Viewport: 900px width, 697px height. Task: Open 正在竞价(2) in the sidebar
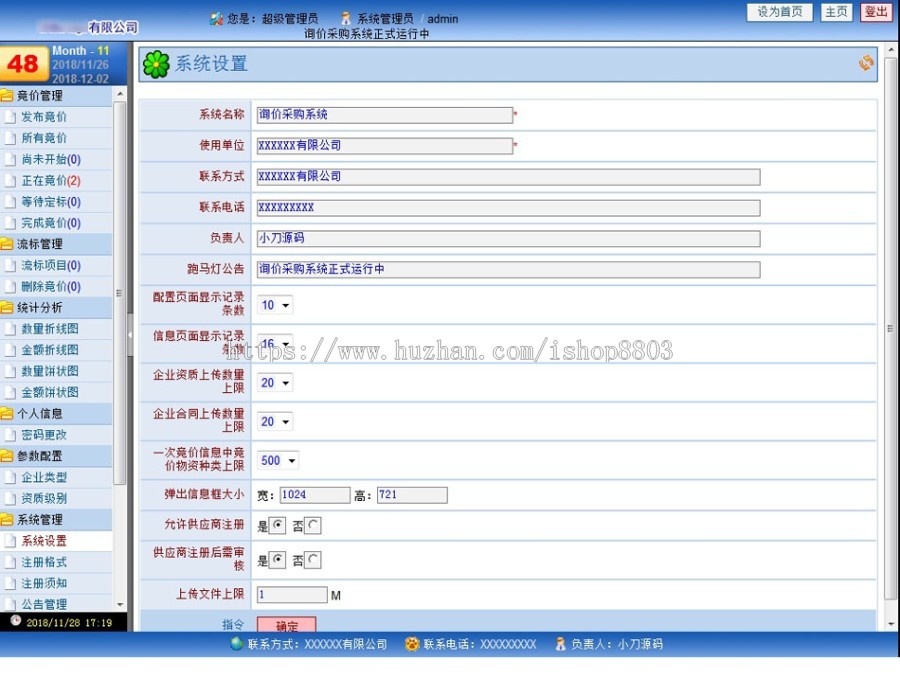tap(51, 181)
